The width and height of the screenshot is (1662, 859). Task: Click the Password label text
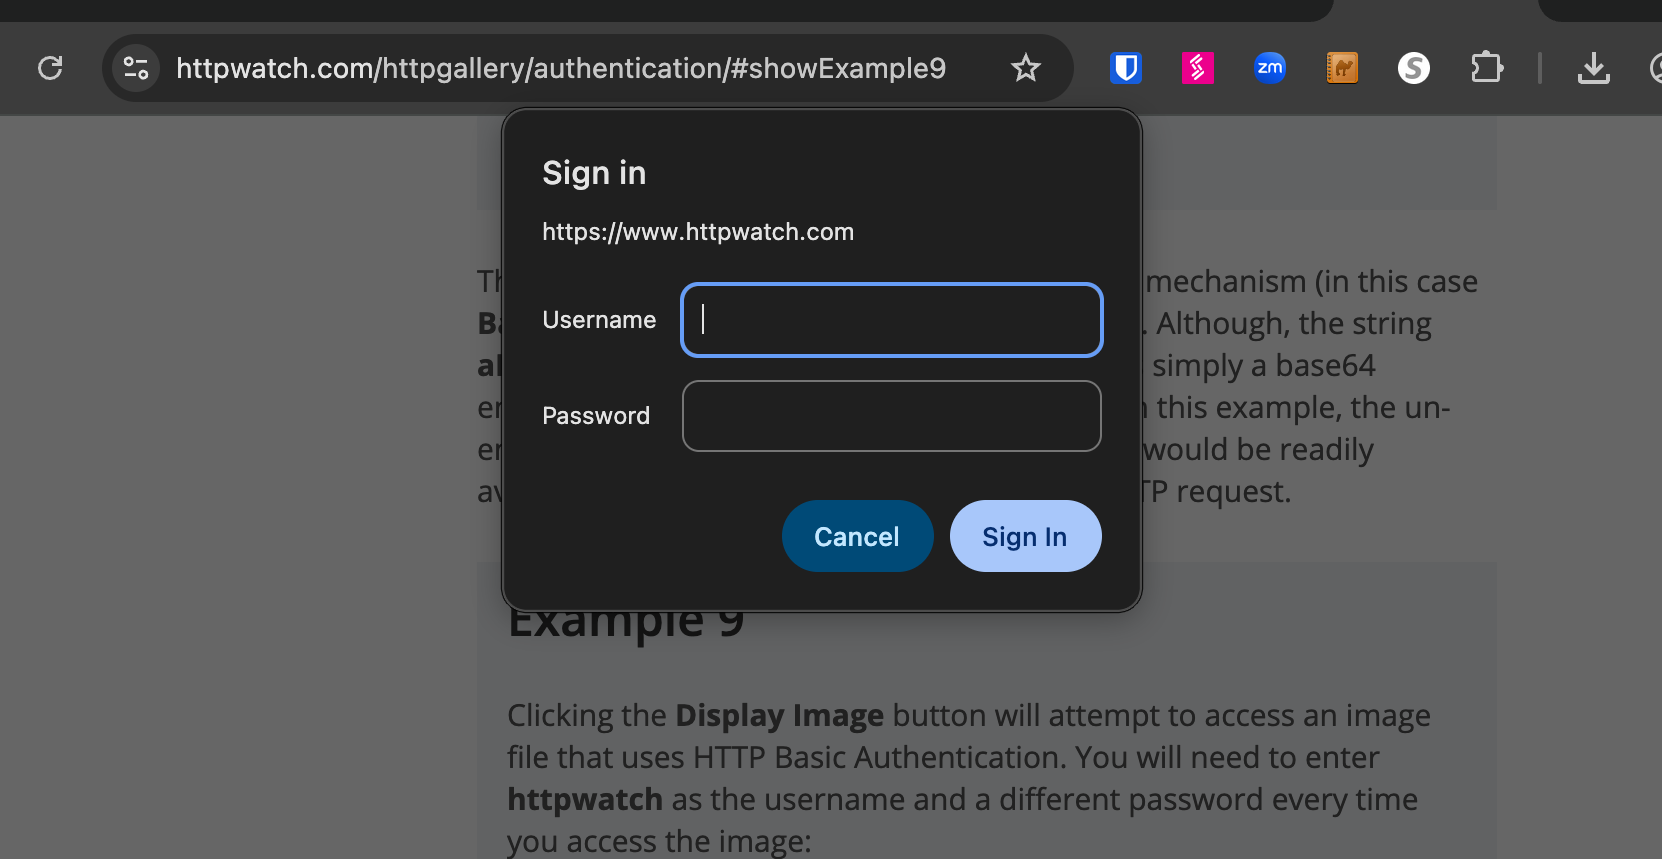(596, 416)
